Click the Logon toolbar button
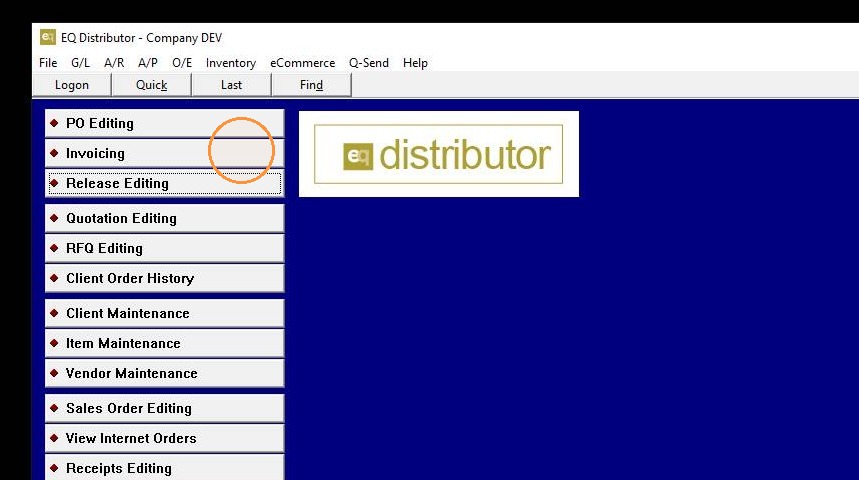 tap(72, 85)
